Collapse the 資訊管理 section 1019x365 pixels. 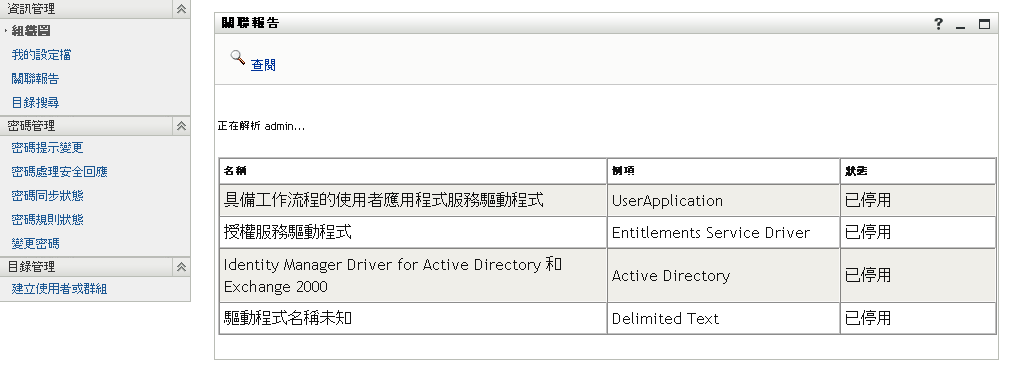181,8
